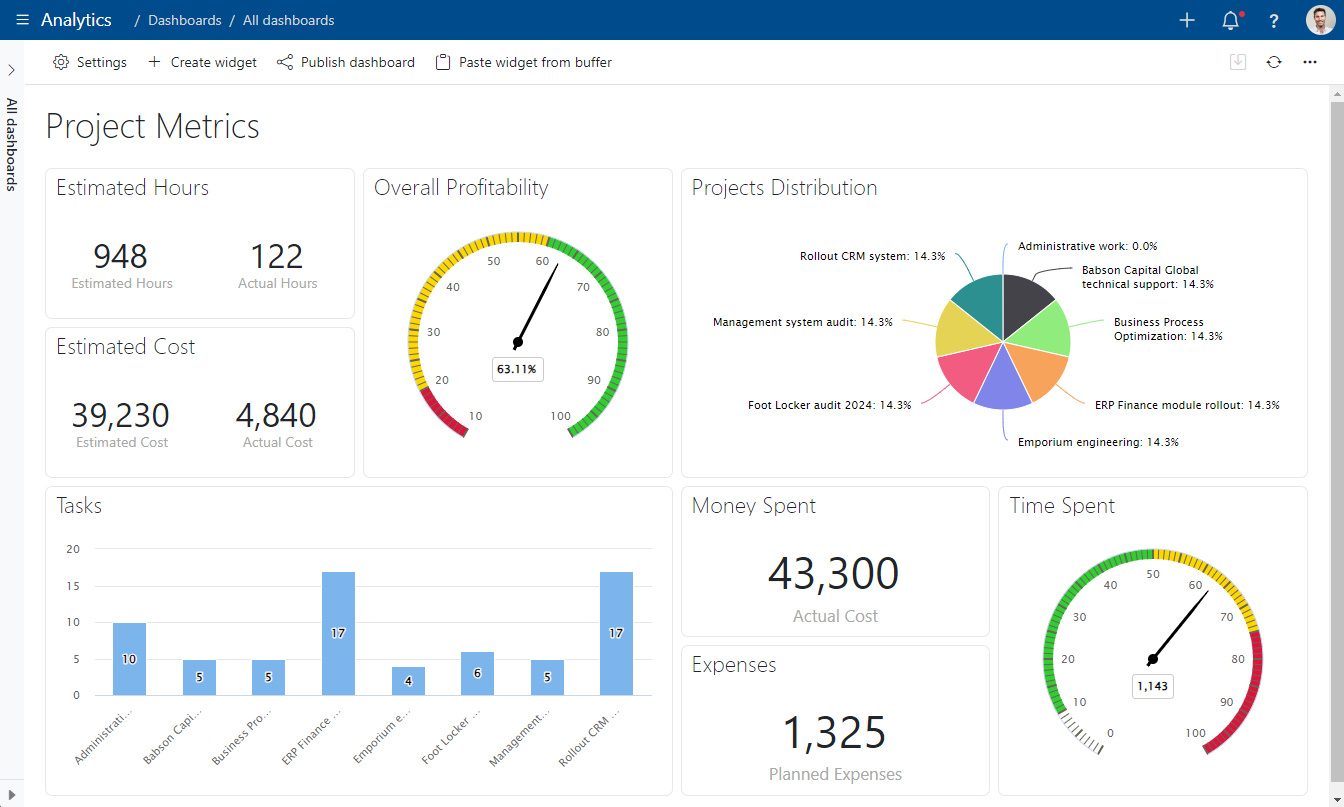Image resolution: width=1344 pixels, height=807 pixels.
Task: Open the more options ellipsis menu
Action: (1310, 62)
